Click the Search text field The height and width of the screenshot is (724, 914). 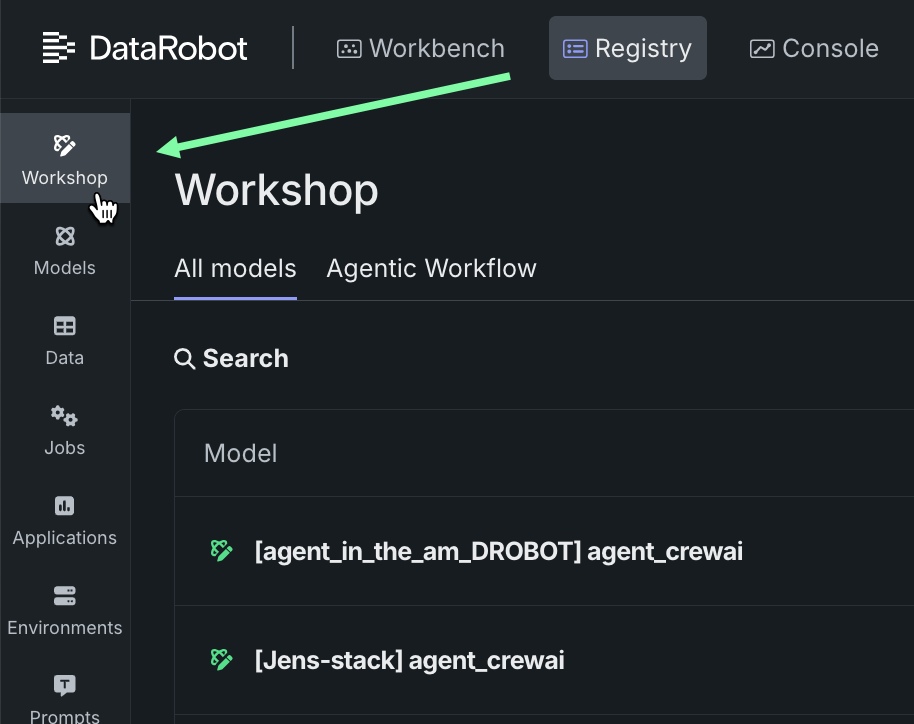point(246,359)
